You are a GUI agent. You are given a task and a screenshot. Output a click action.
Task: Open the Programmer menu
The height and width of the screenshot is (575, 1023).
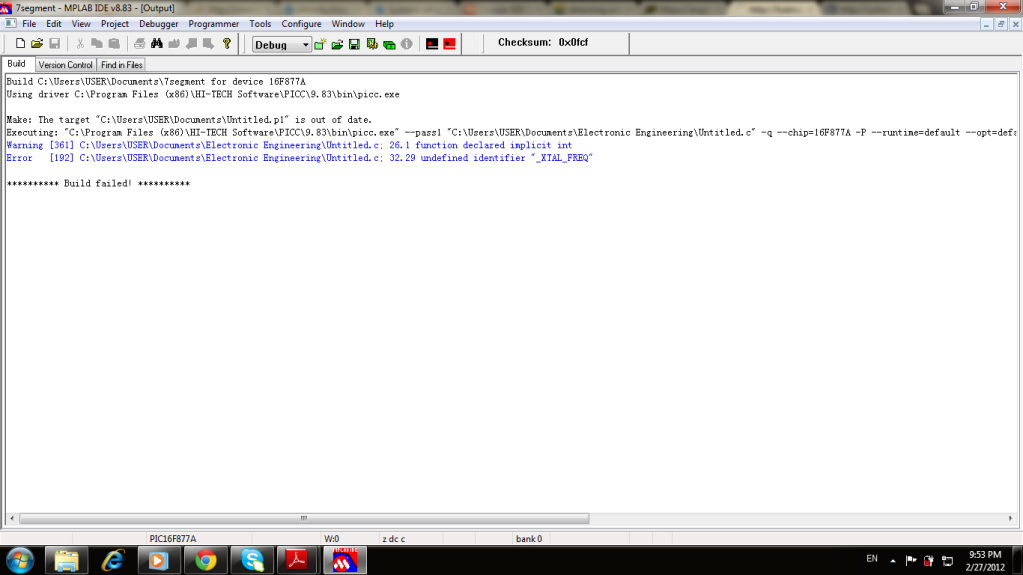213,23
